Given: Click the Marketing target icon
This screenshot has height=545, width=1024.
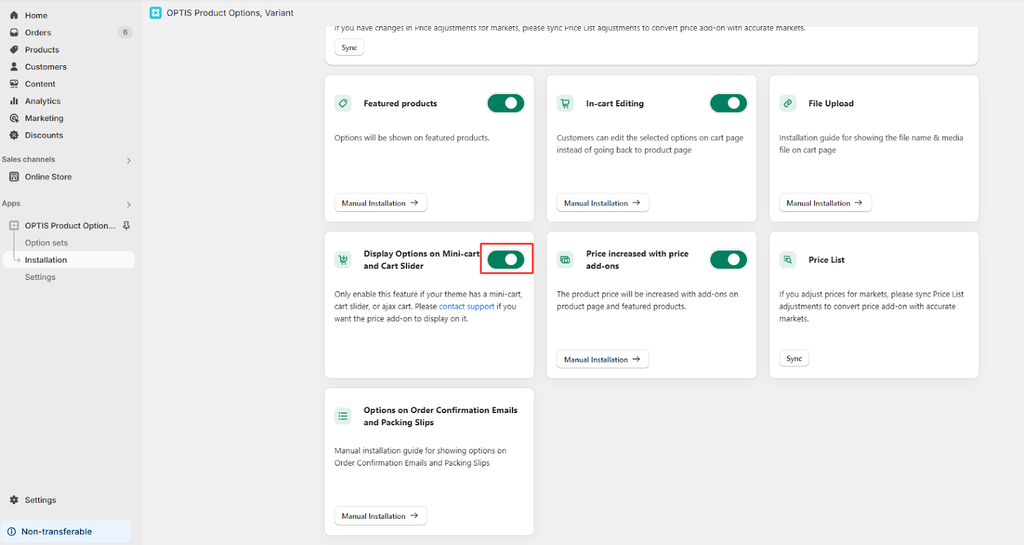Looking at the screenshot, I should point(14,118).
